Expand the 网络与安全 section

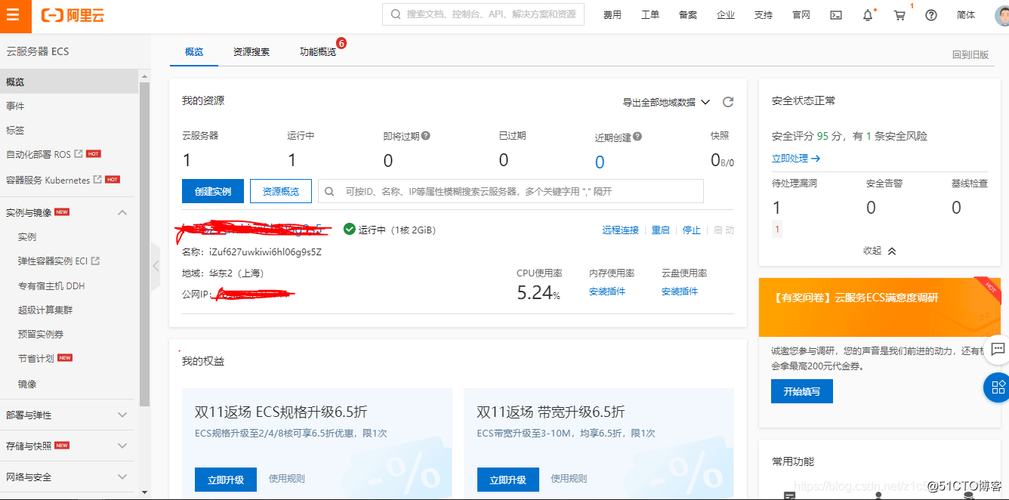pyautogui.click(x=122, y=477)
